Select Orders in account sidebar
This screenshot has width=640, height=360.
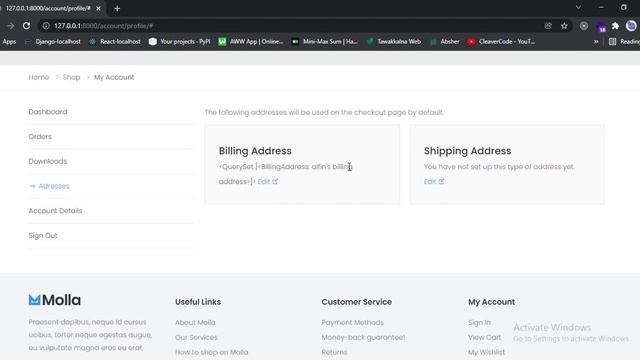coord(40,137)
